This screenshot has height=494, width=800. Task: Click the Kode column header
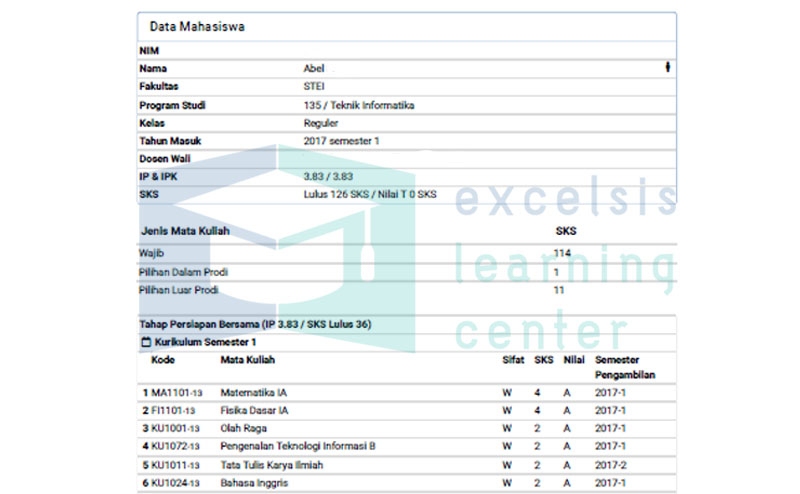point(163,360)
